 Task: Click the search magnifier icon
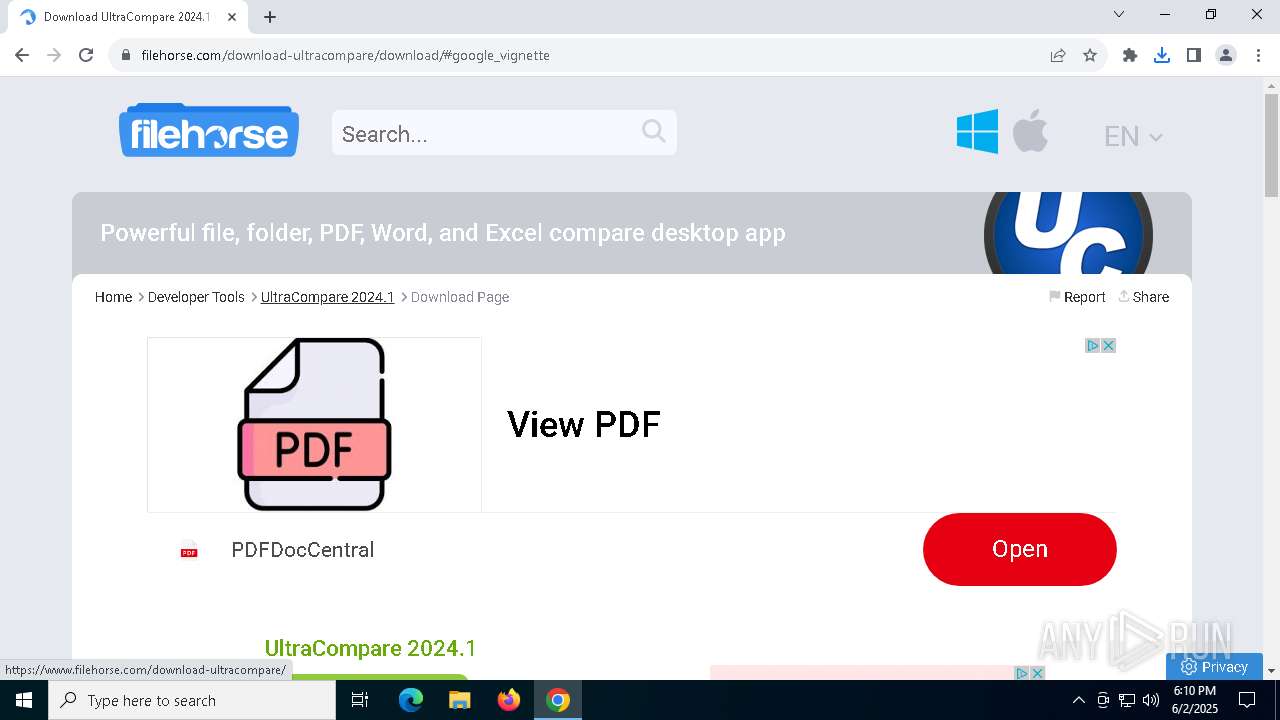pyautogui.click(x=654, y=131)
